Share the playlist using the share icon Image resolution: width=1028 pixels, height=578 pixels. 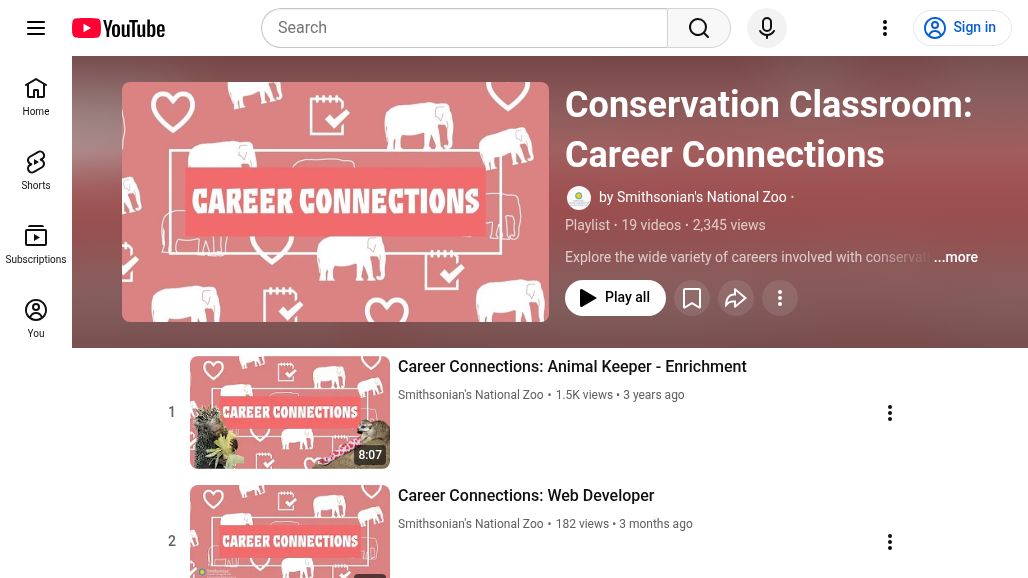point(736,297)
